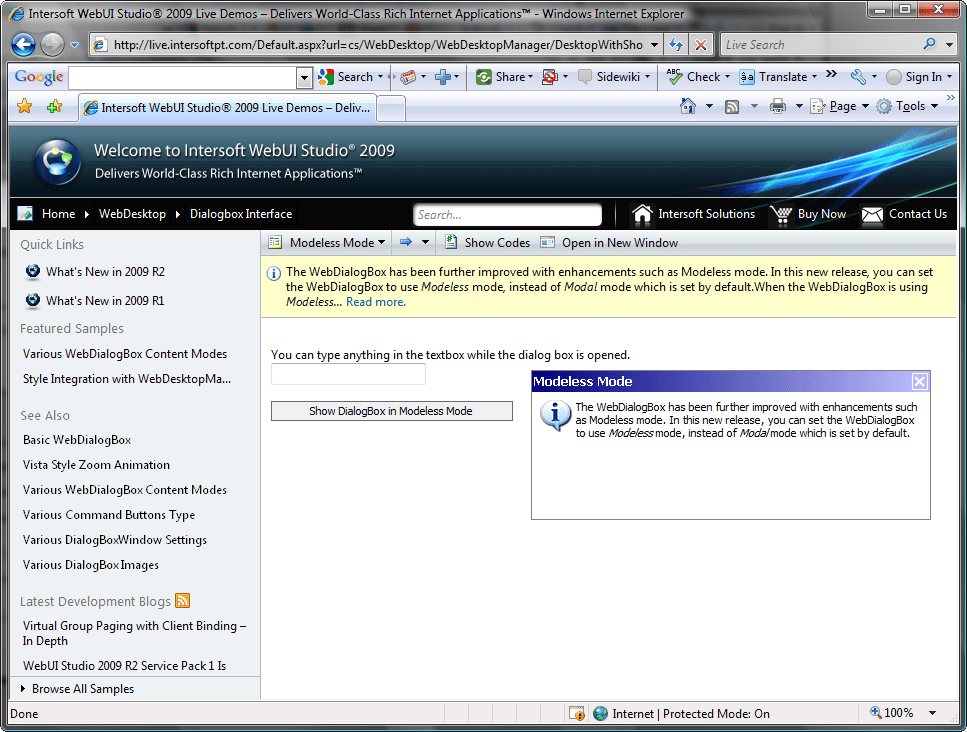Follow the Read more link

[374, 301]
